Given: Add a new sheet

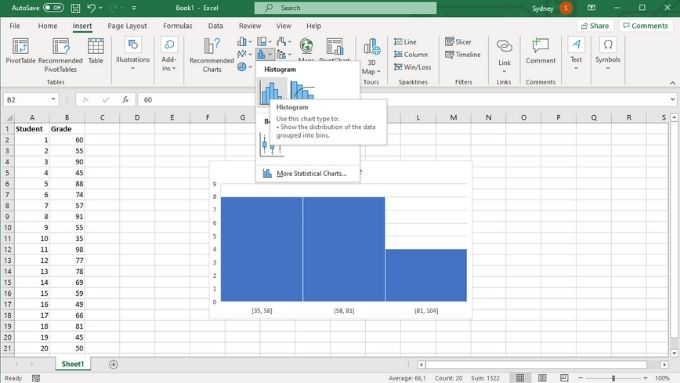Looking at the screenshot, I should click(x=113, y=364).
